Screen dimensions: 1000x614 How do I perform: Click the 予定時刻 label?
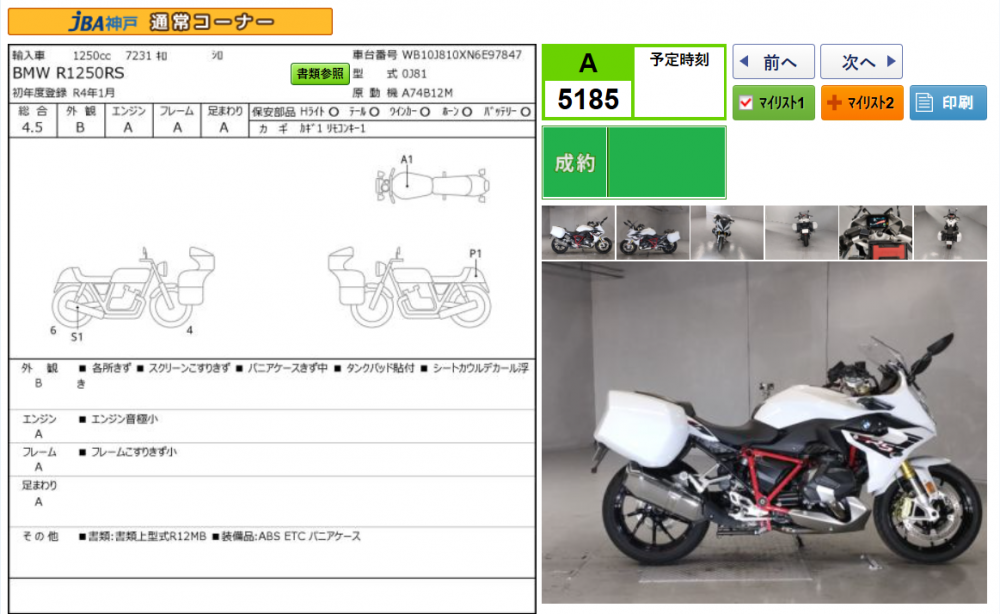679,60
